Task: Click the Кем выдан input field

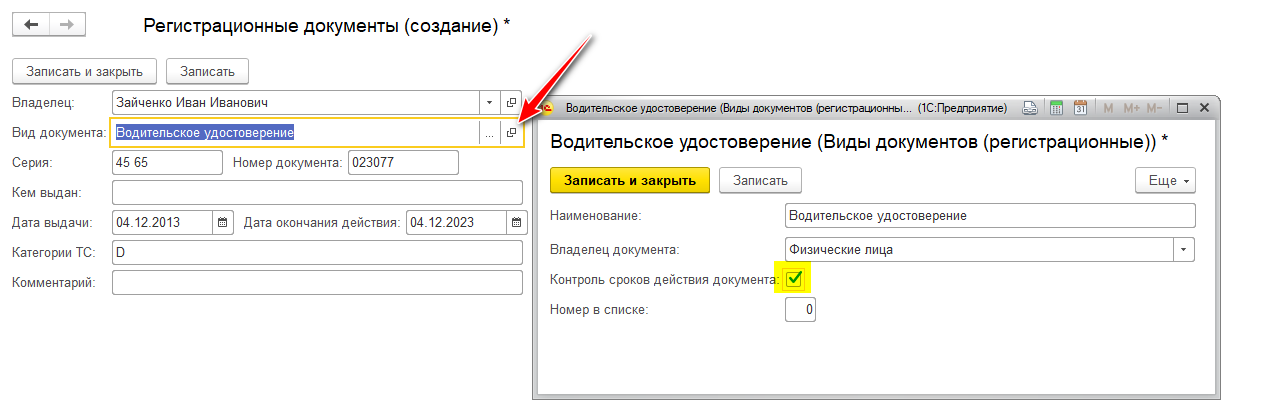Action: tap(317, 192)
